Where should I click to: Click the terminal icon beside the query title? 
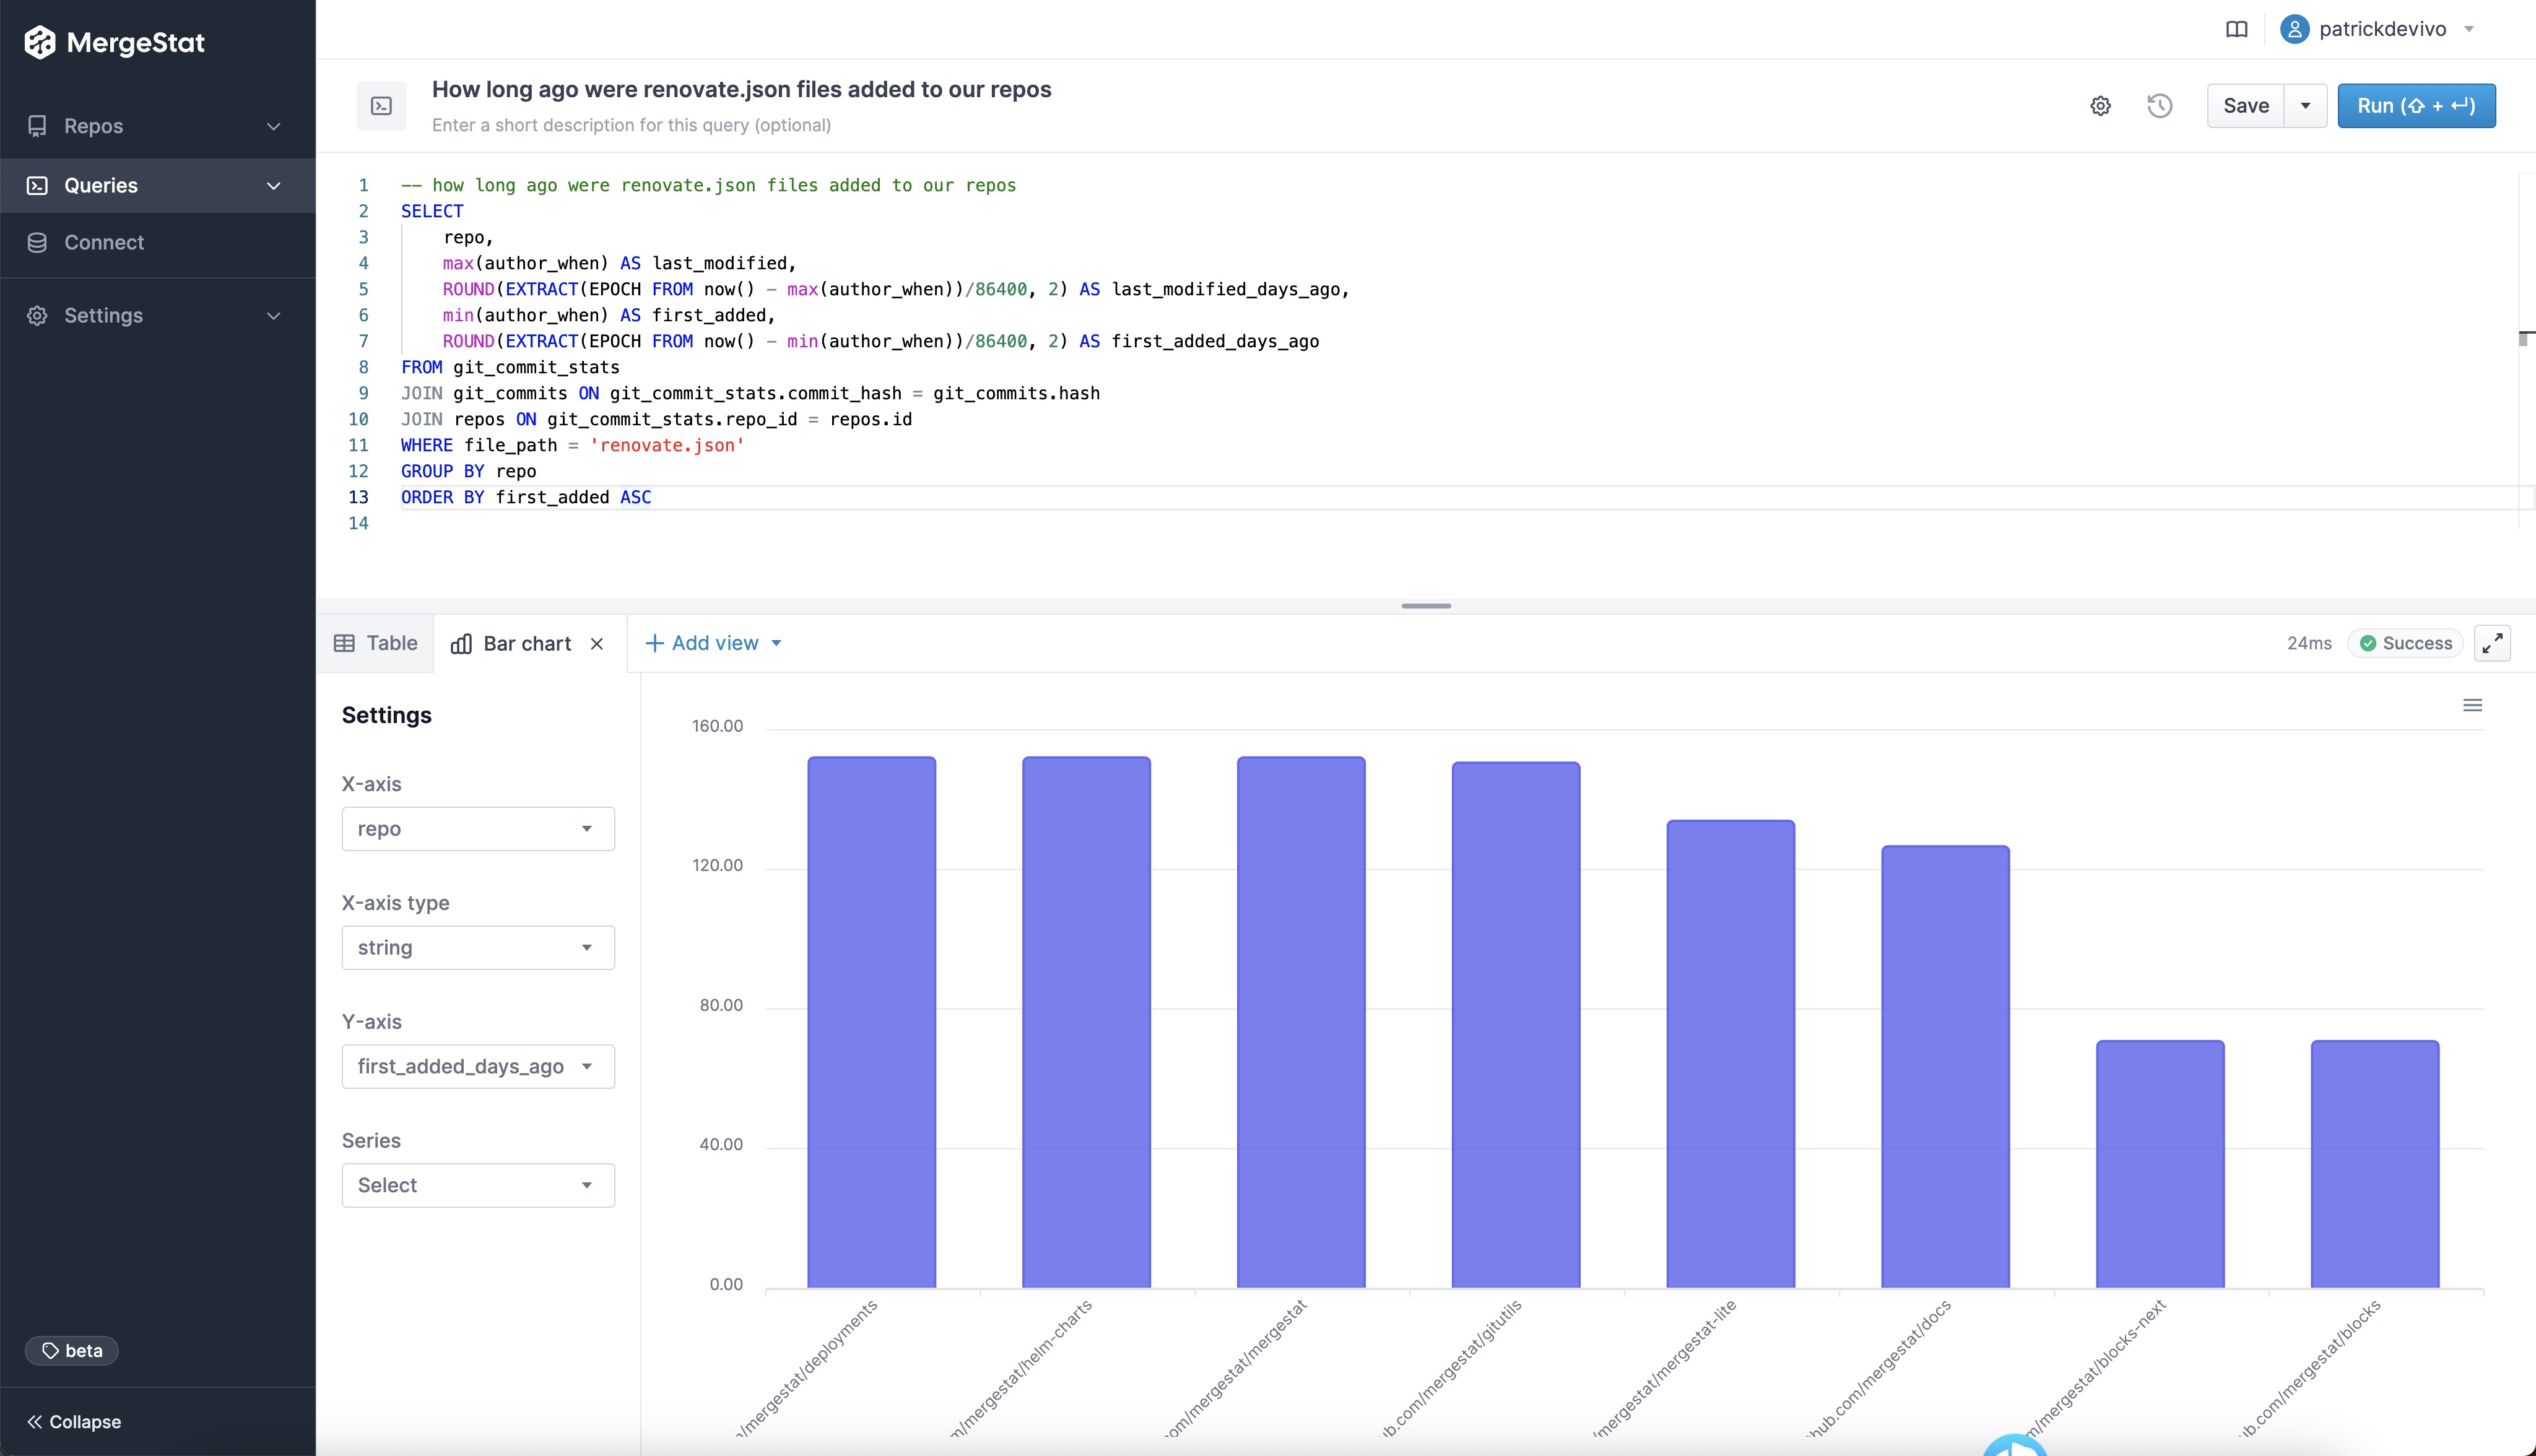pos(381,106)
